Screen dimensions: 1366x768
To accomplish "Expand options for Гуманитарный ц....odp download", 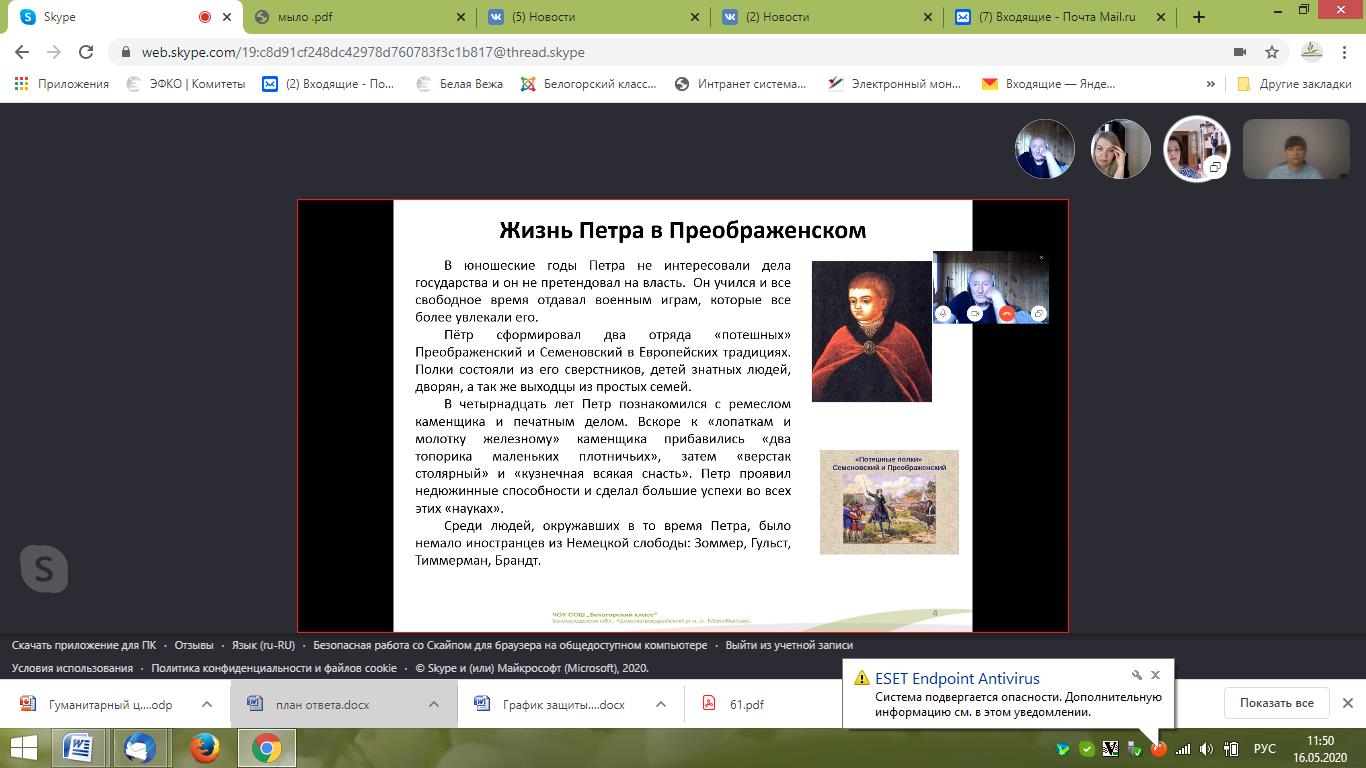I will coord(207,704).
